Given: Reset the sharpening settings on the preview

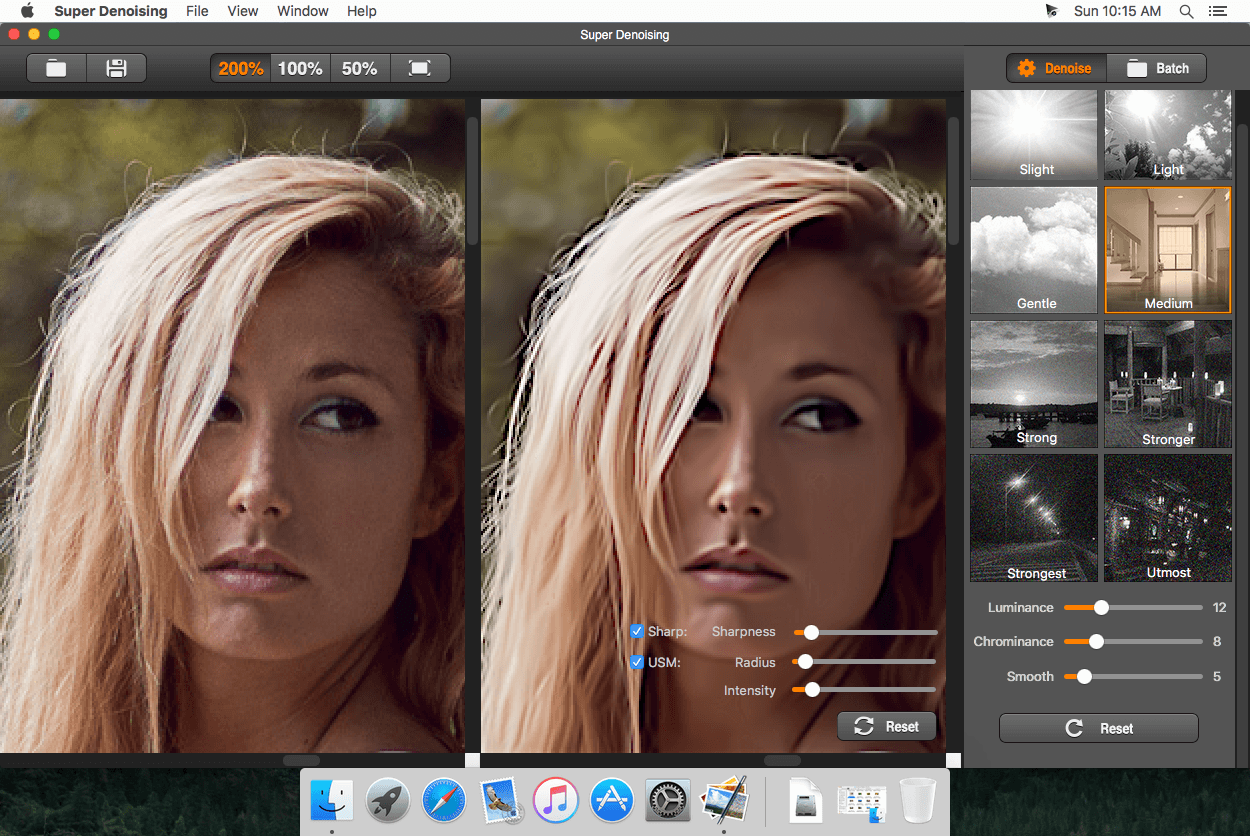Looking at the screenshot, I should click(x=886, y=727).
